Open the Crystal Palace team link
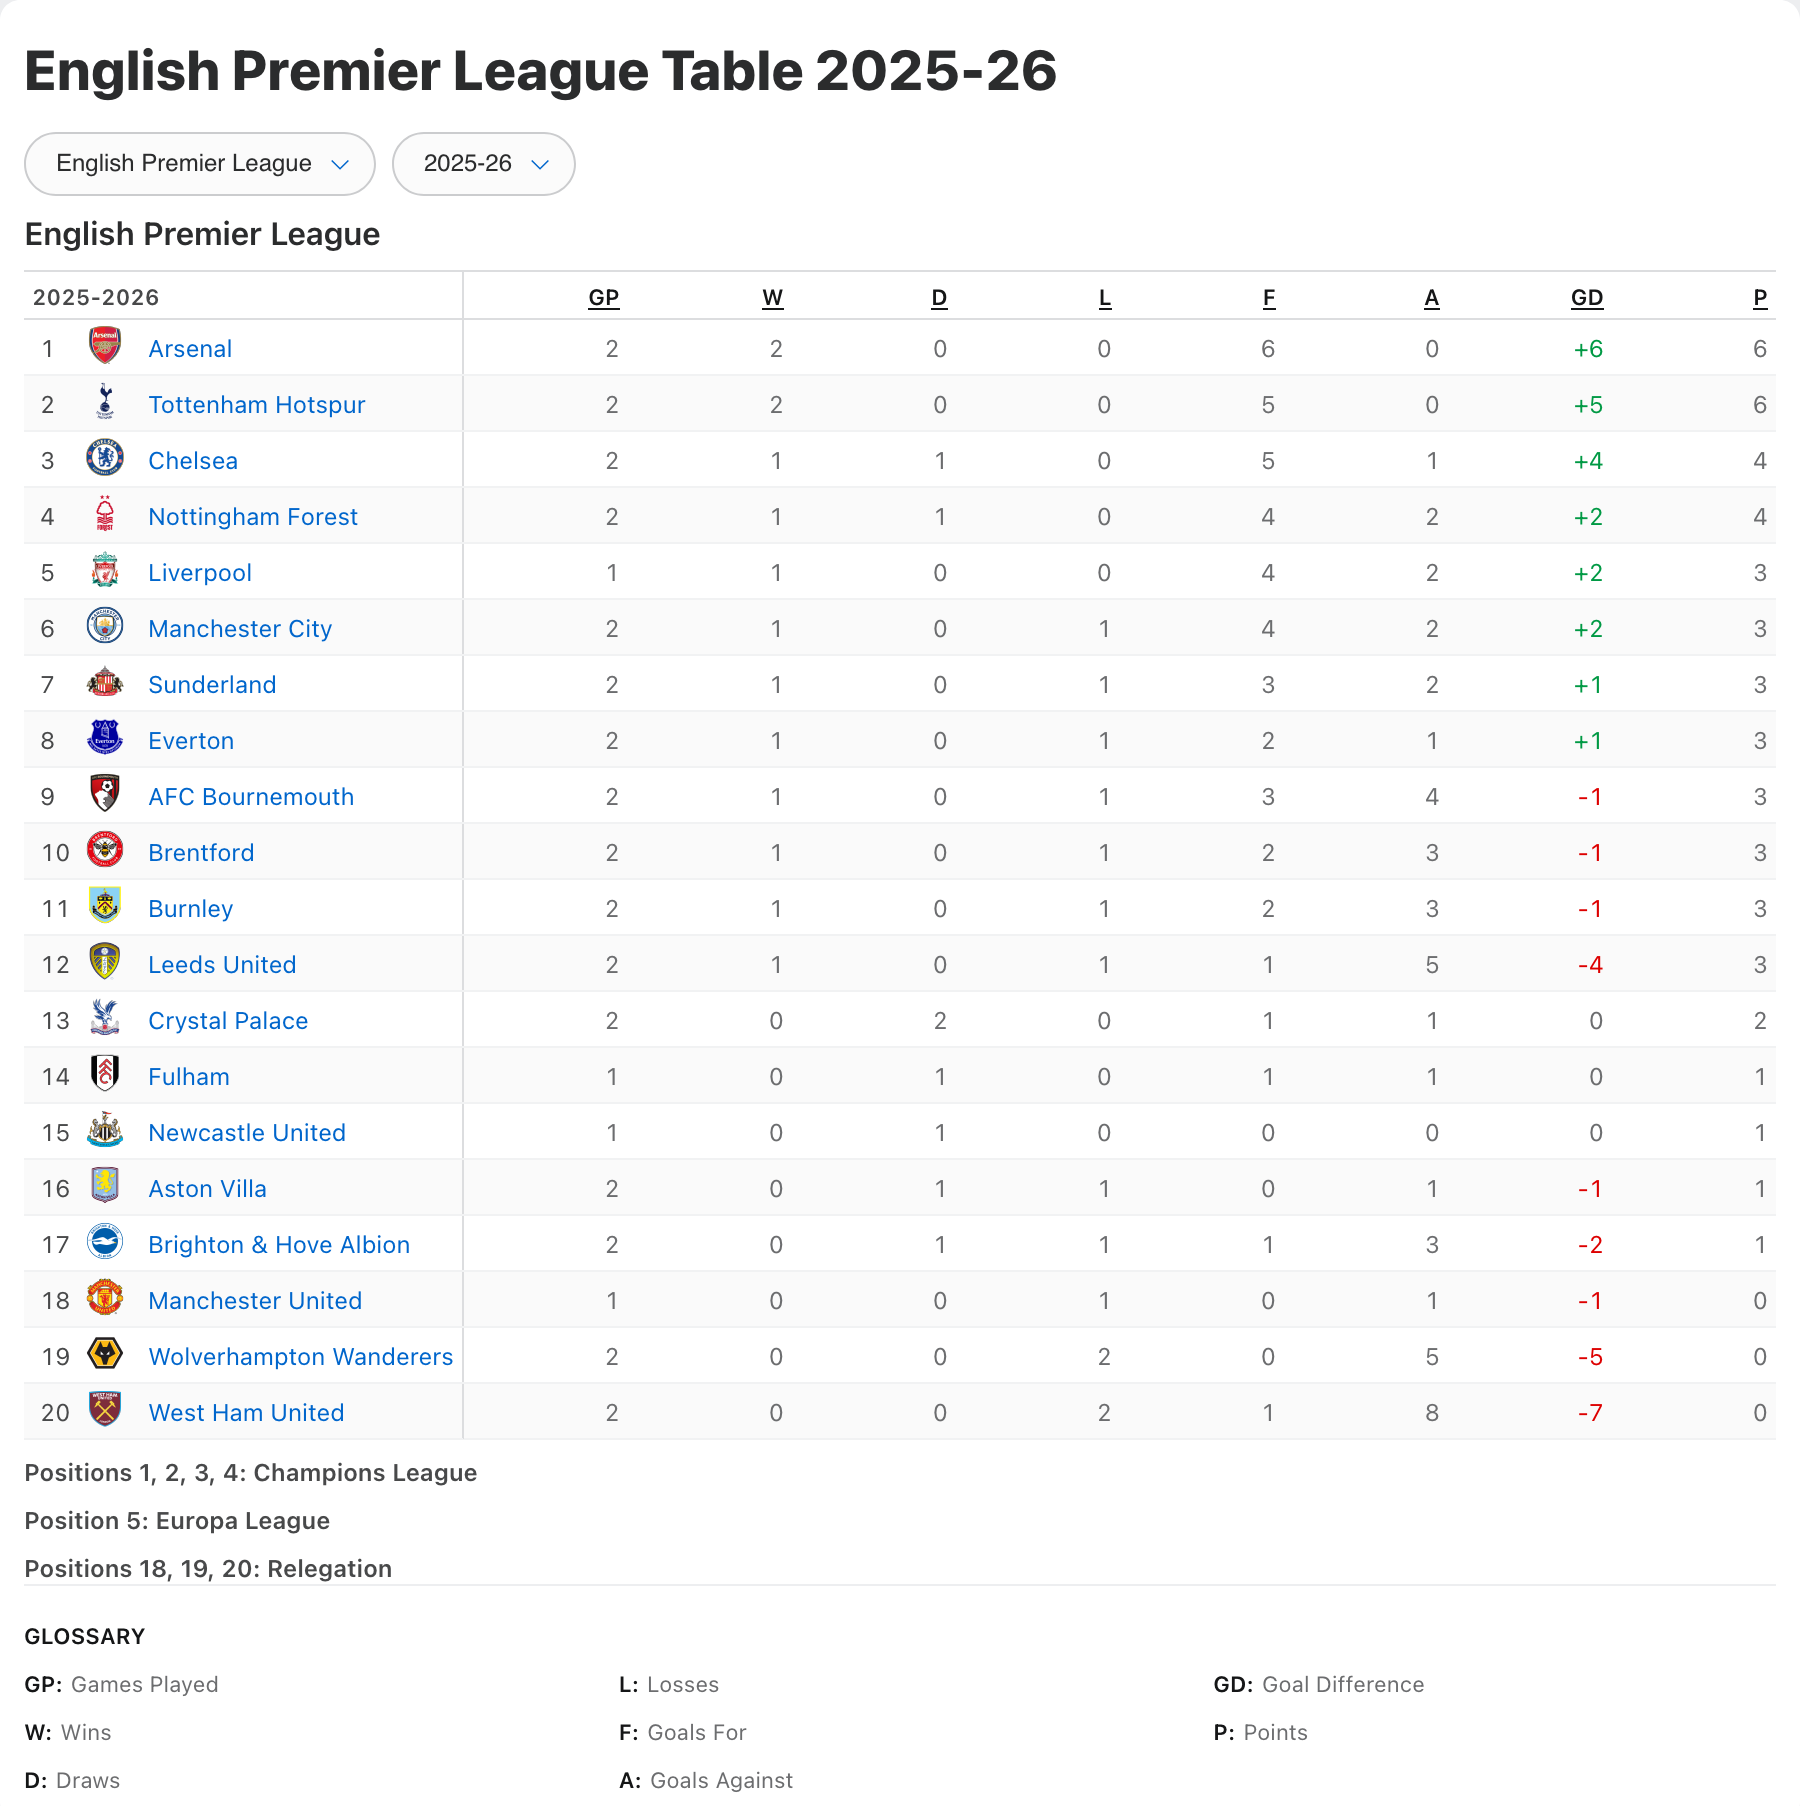 [x=228, y=1021]
